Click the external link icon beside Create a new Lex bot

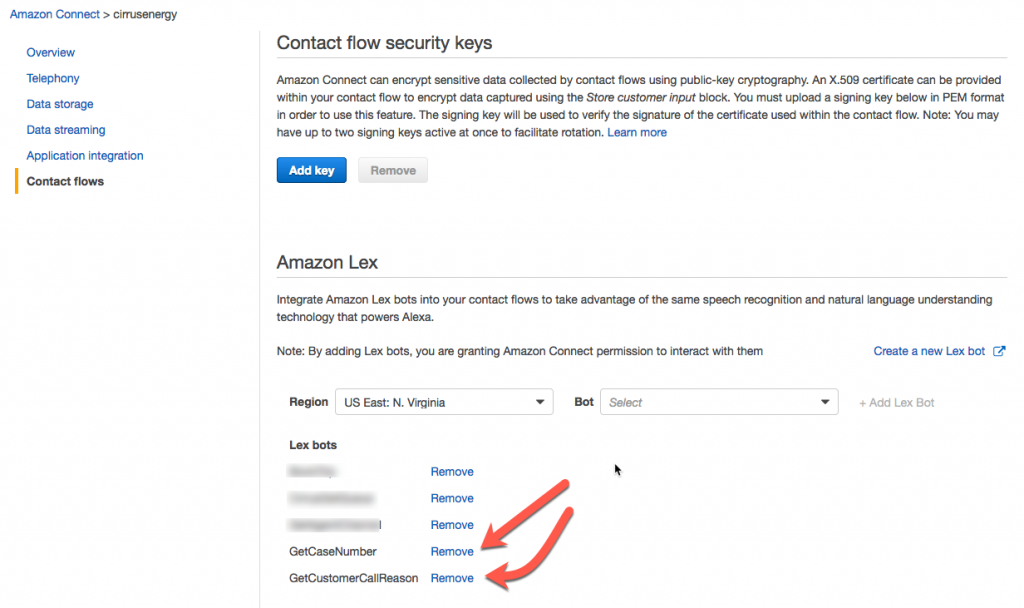(x=999, y=351)
